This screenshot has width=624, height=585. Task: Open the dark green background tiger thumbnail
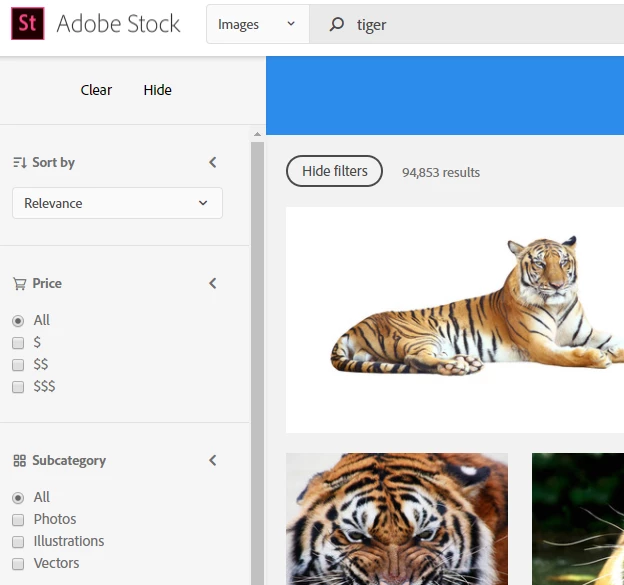pyautogui.click(x=578, y=519)
